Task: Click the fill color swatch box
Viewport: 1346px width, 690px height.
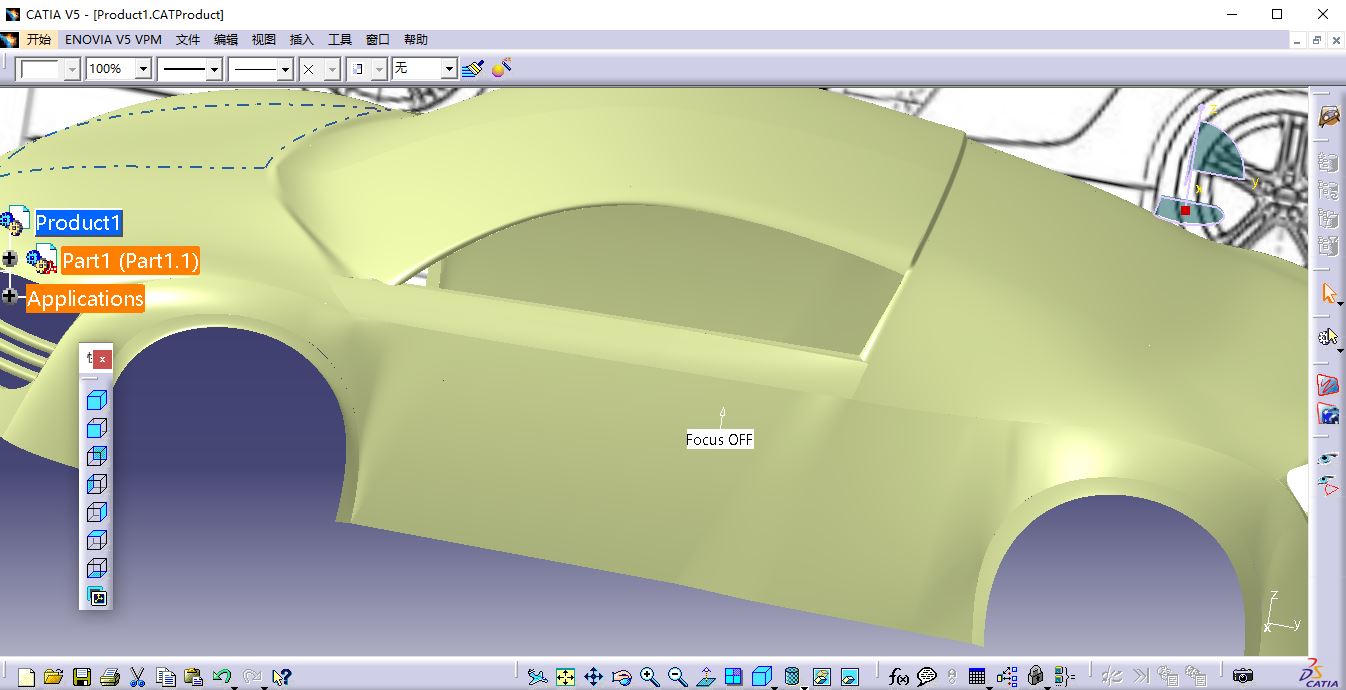Action: click(40, 69)
